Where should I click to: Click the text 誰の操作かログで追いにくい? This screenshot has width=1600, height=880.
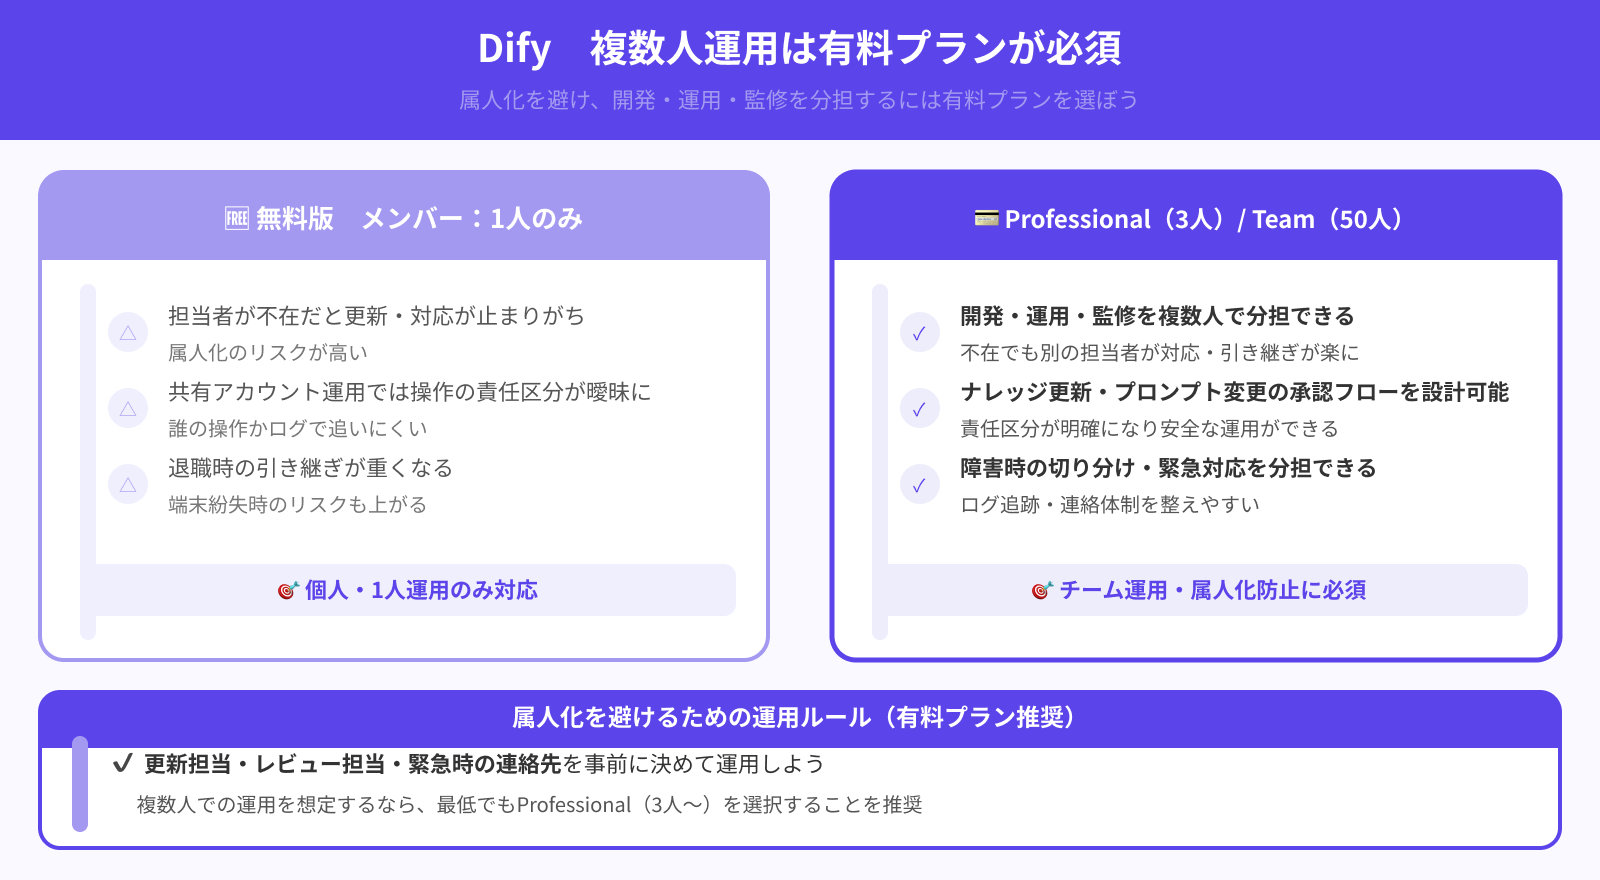click(x=298, y=429)
